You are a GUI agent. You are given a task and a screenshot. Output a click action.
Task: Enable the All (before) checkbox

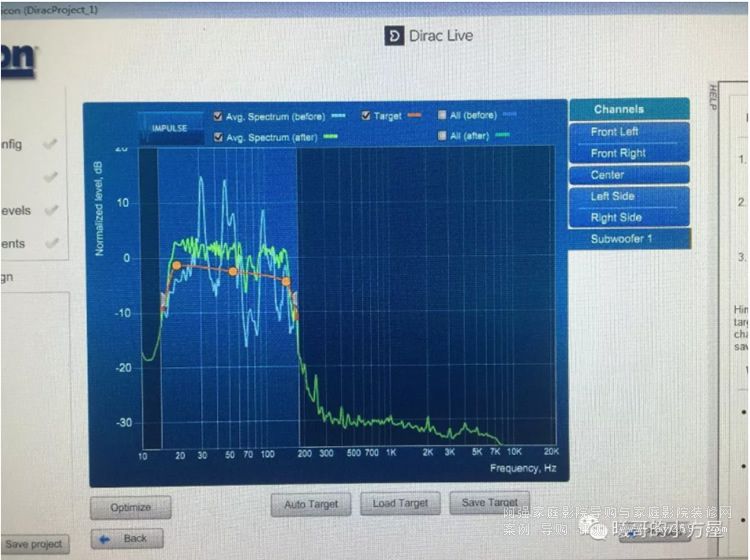click(x=441, y=116)
